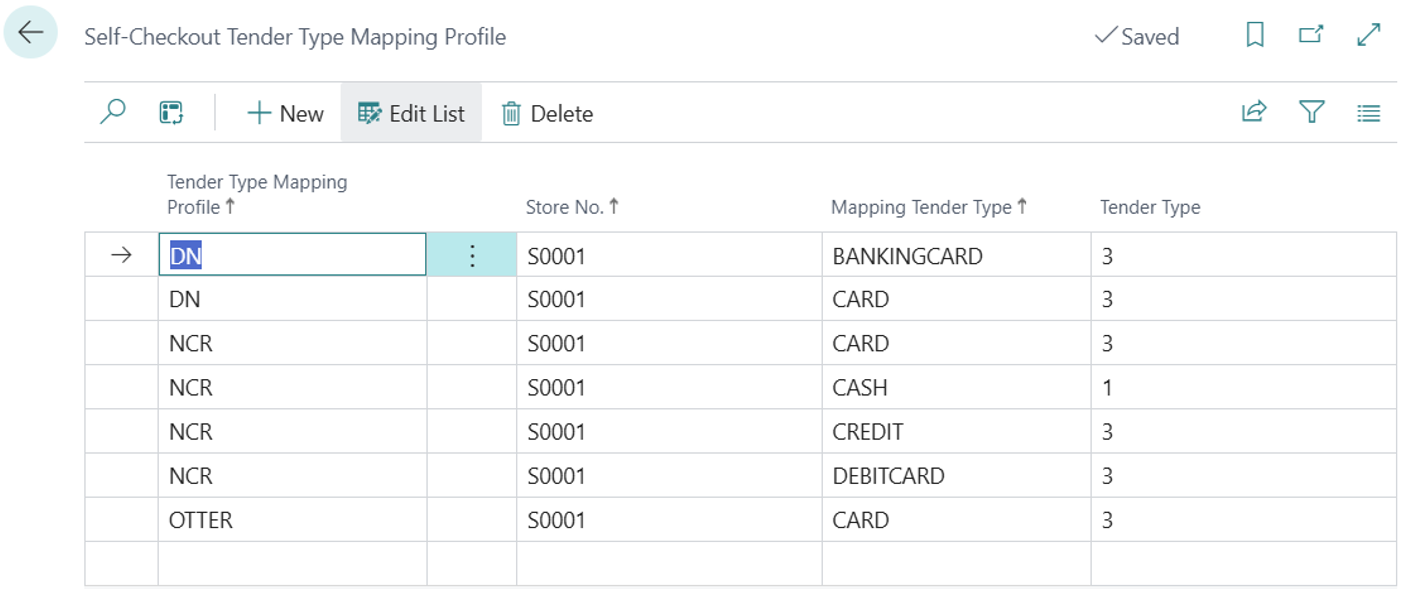
Task: Click the back arrow button
Action: click(31, 33)
